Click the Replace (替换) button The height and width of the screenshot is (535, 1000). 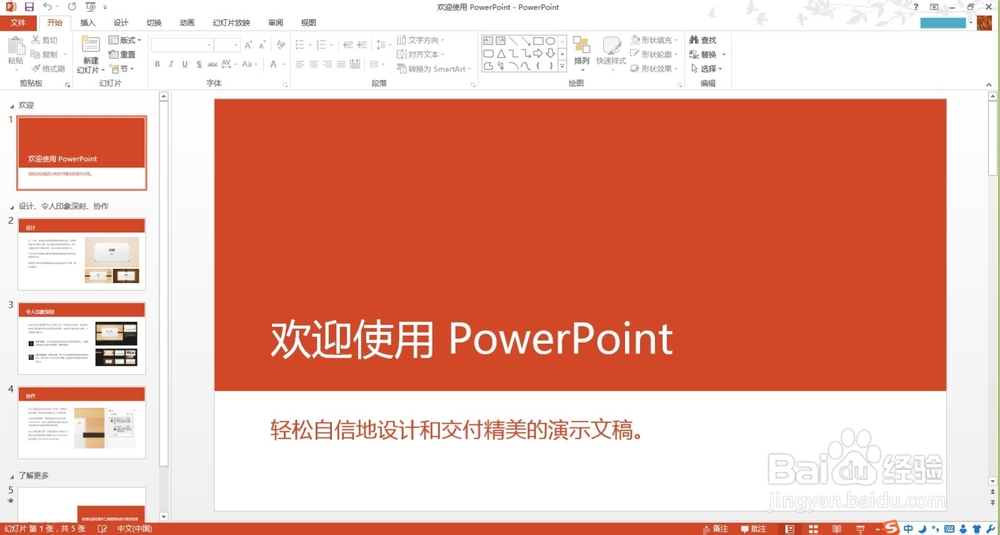click(707, 54)
